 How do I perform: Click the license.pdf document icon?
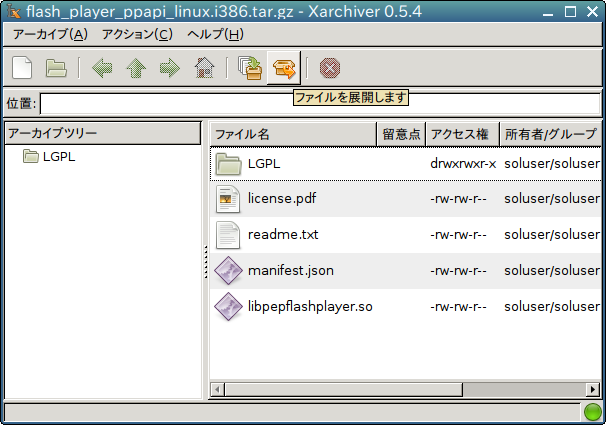tap(228, 199)
